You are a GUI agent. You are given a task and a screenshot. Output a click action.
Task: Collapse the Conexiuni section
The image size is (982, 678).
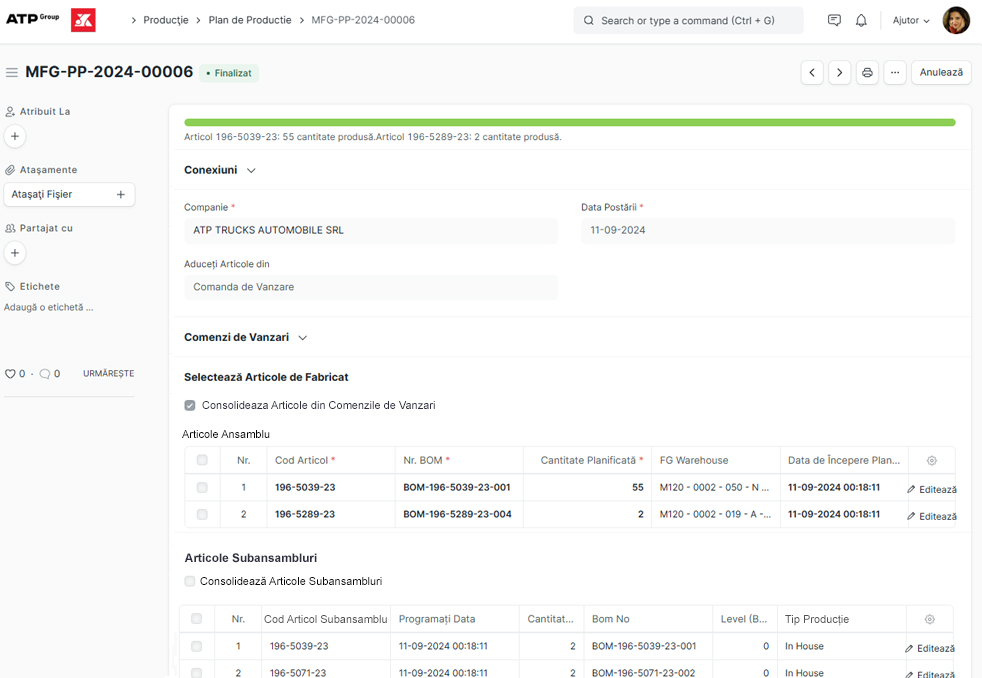point(249,170)
